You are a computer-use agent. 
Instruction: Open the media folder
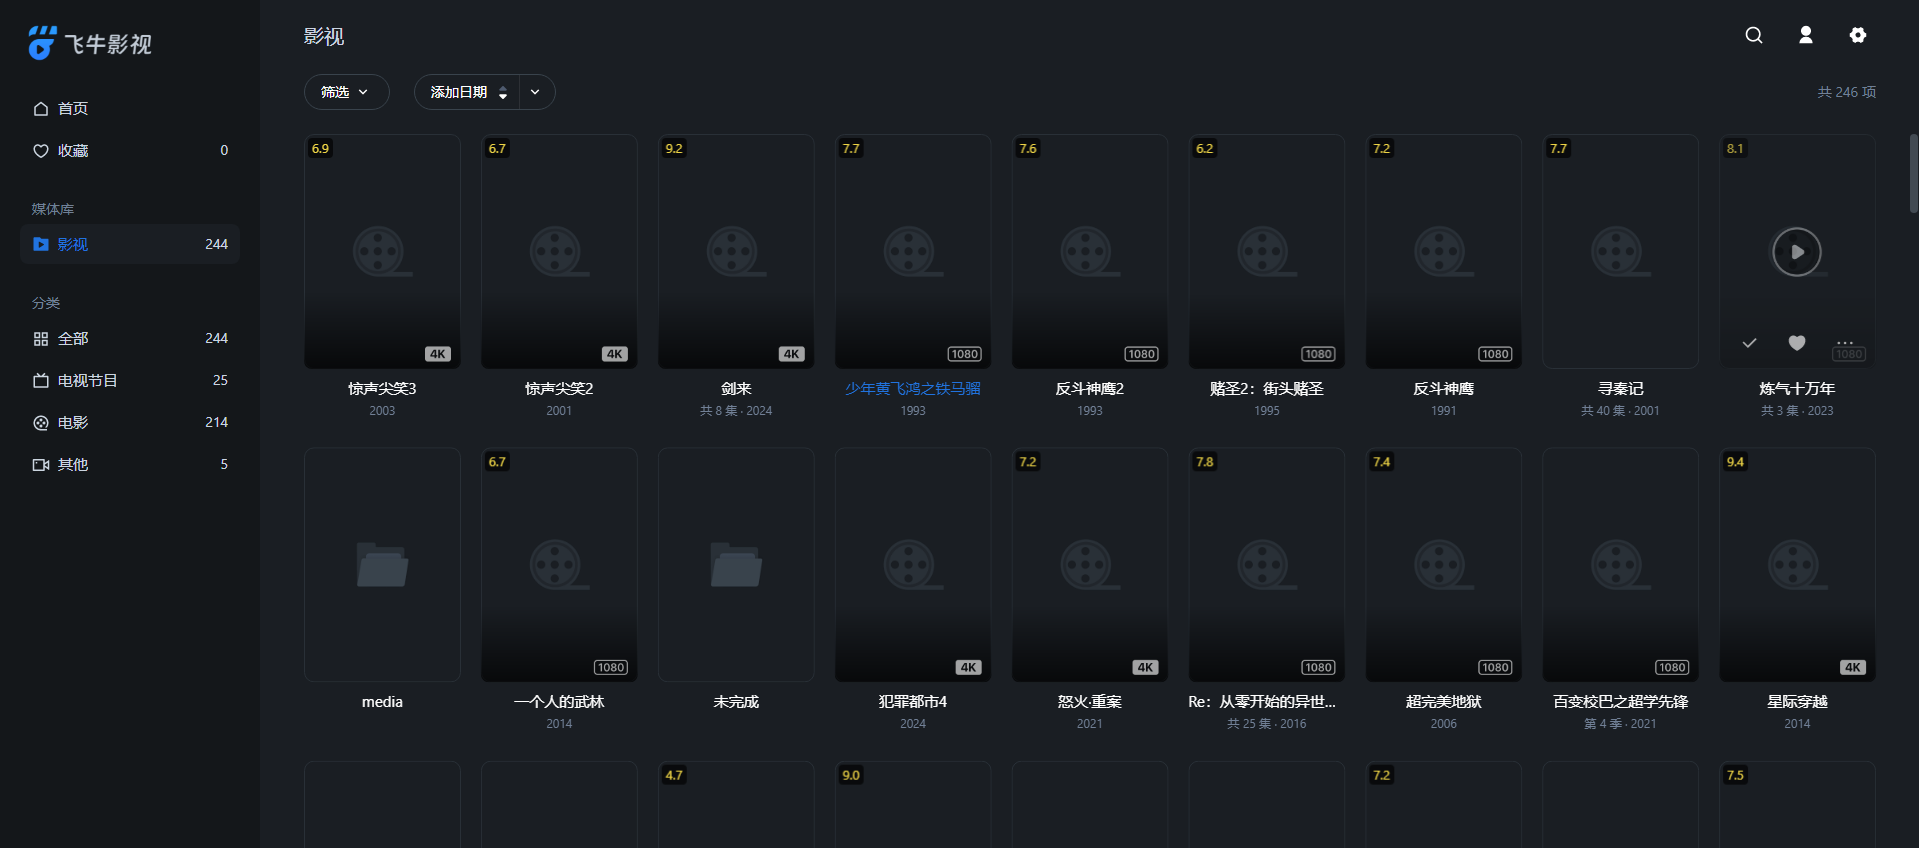pyautogui.click(x=382, y=565)
